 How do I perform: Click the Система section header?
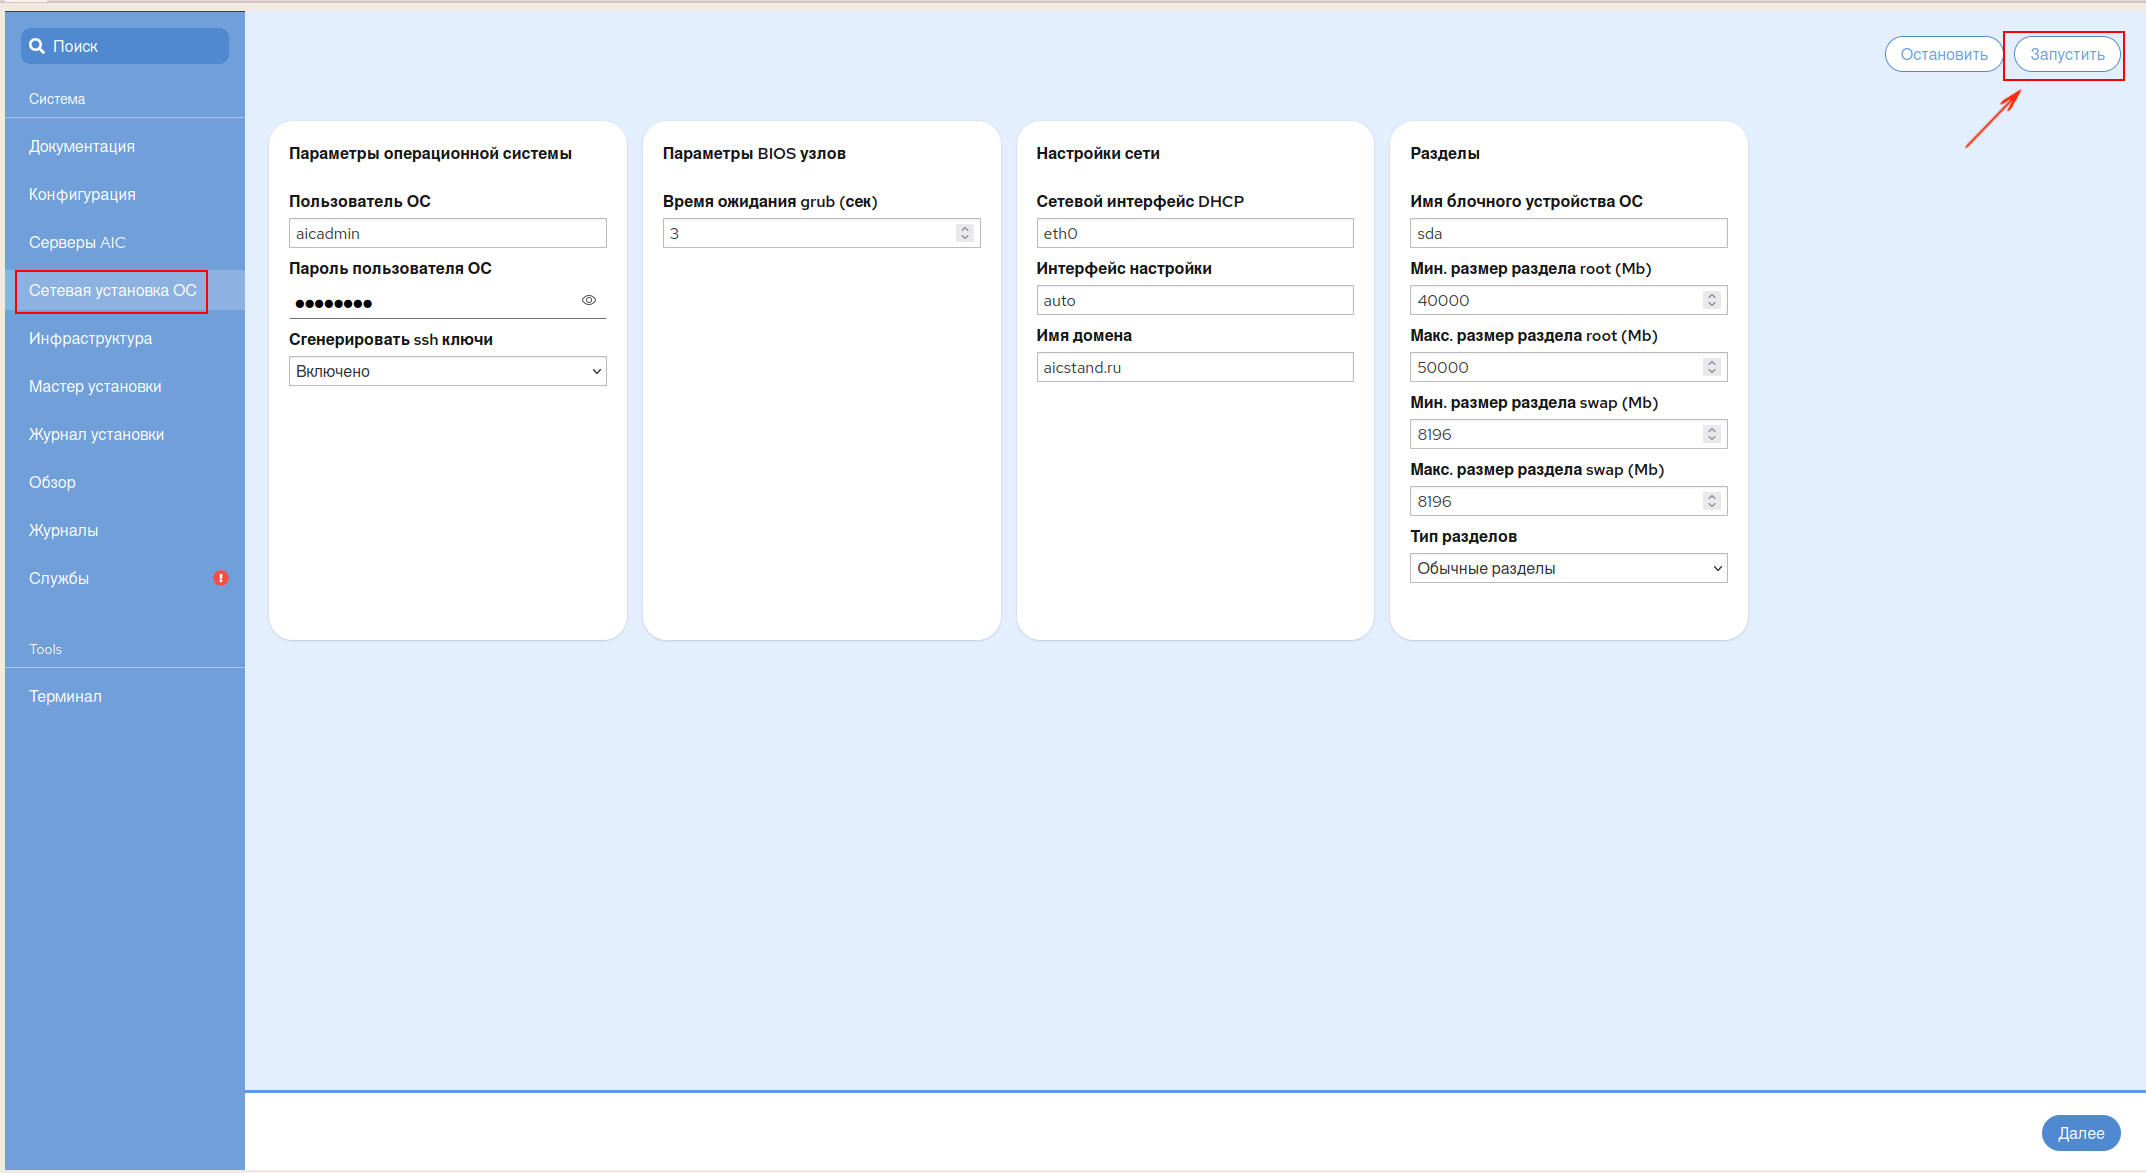[x=57, y=99]
